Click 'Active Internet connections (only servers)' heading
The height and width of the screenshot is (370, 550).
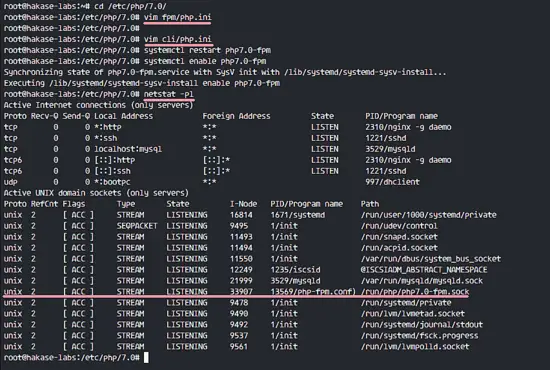tap(98, 105)
